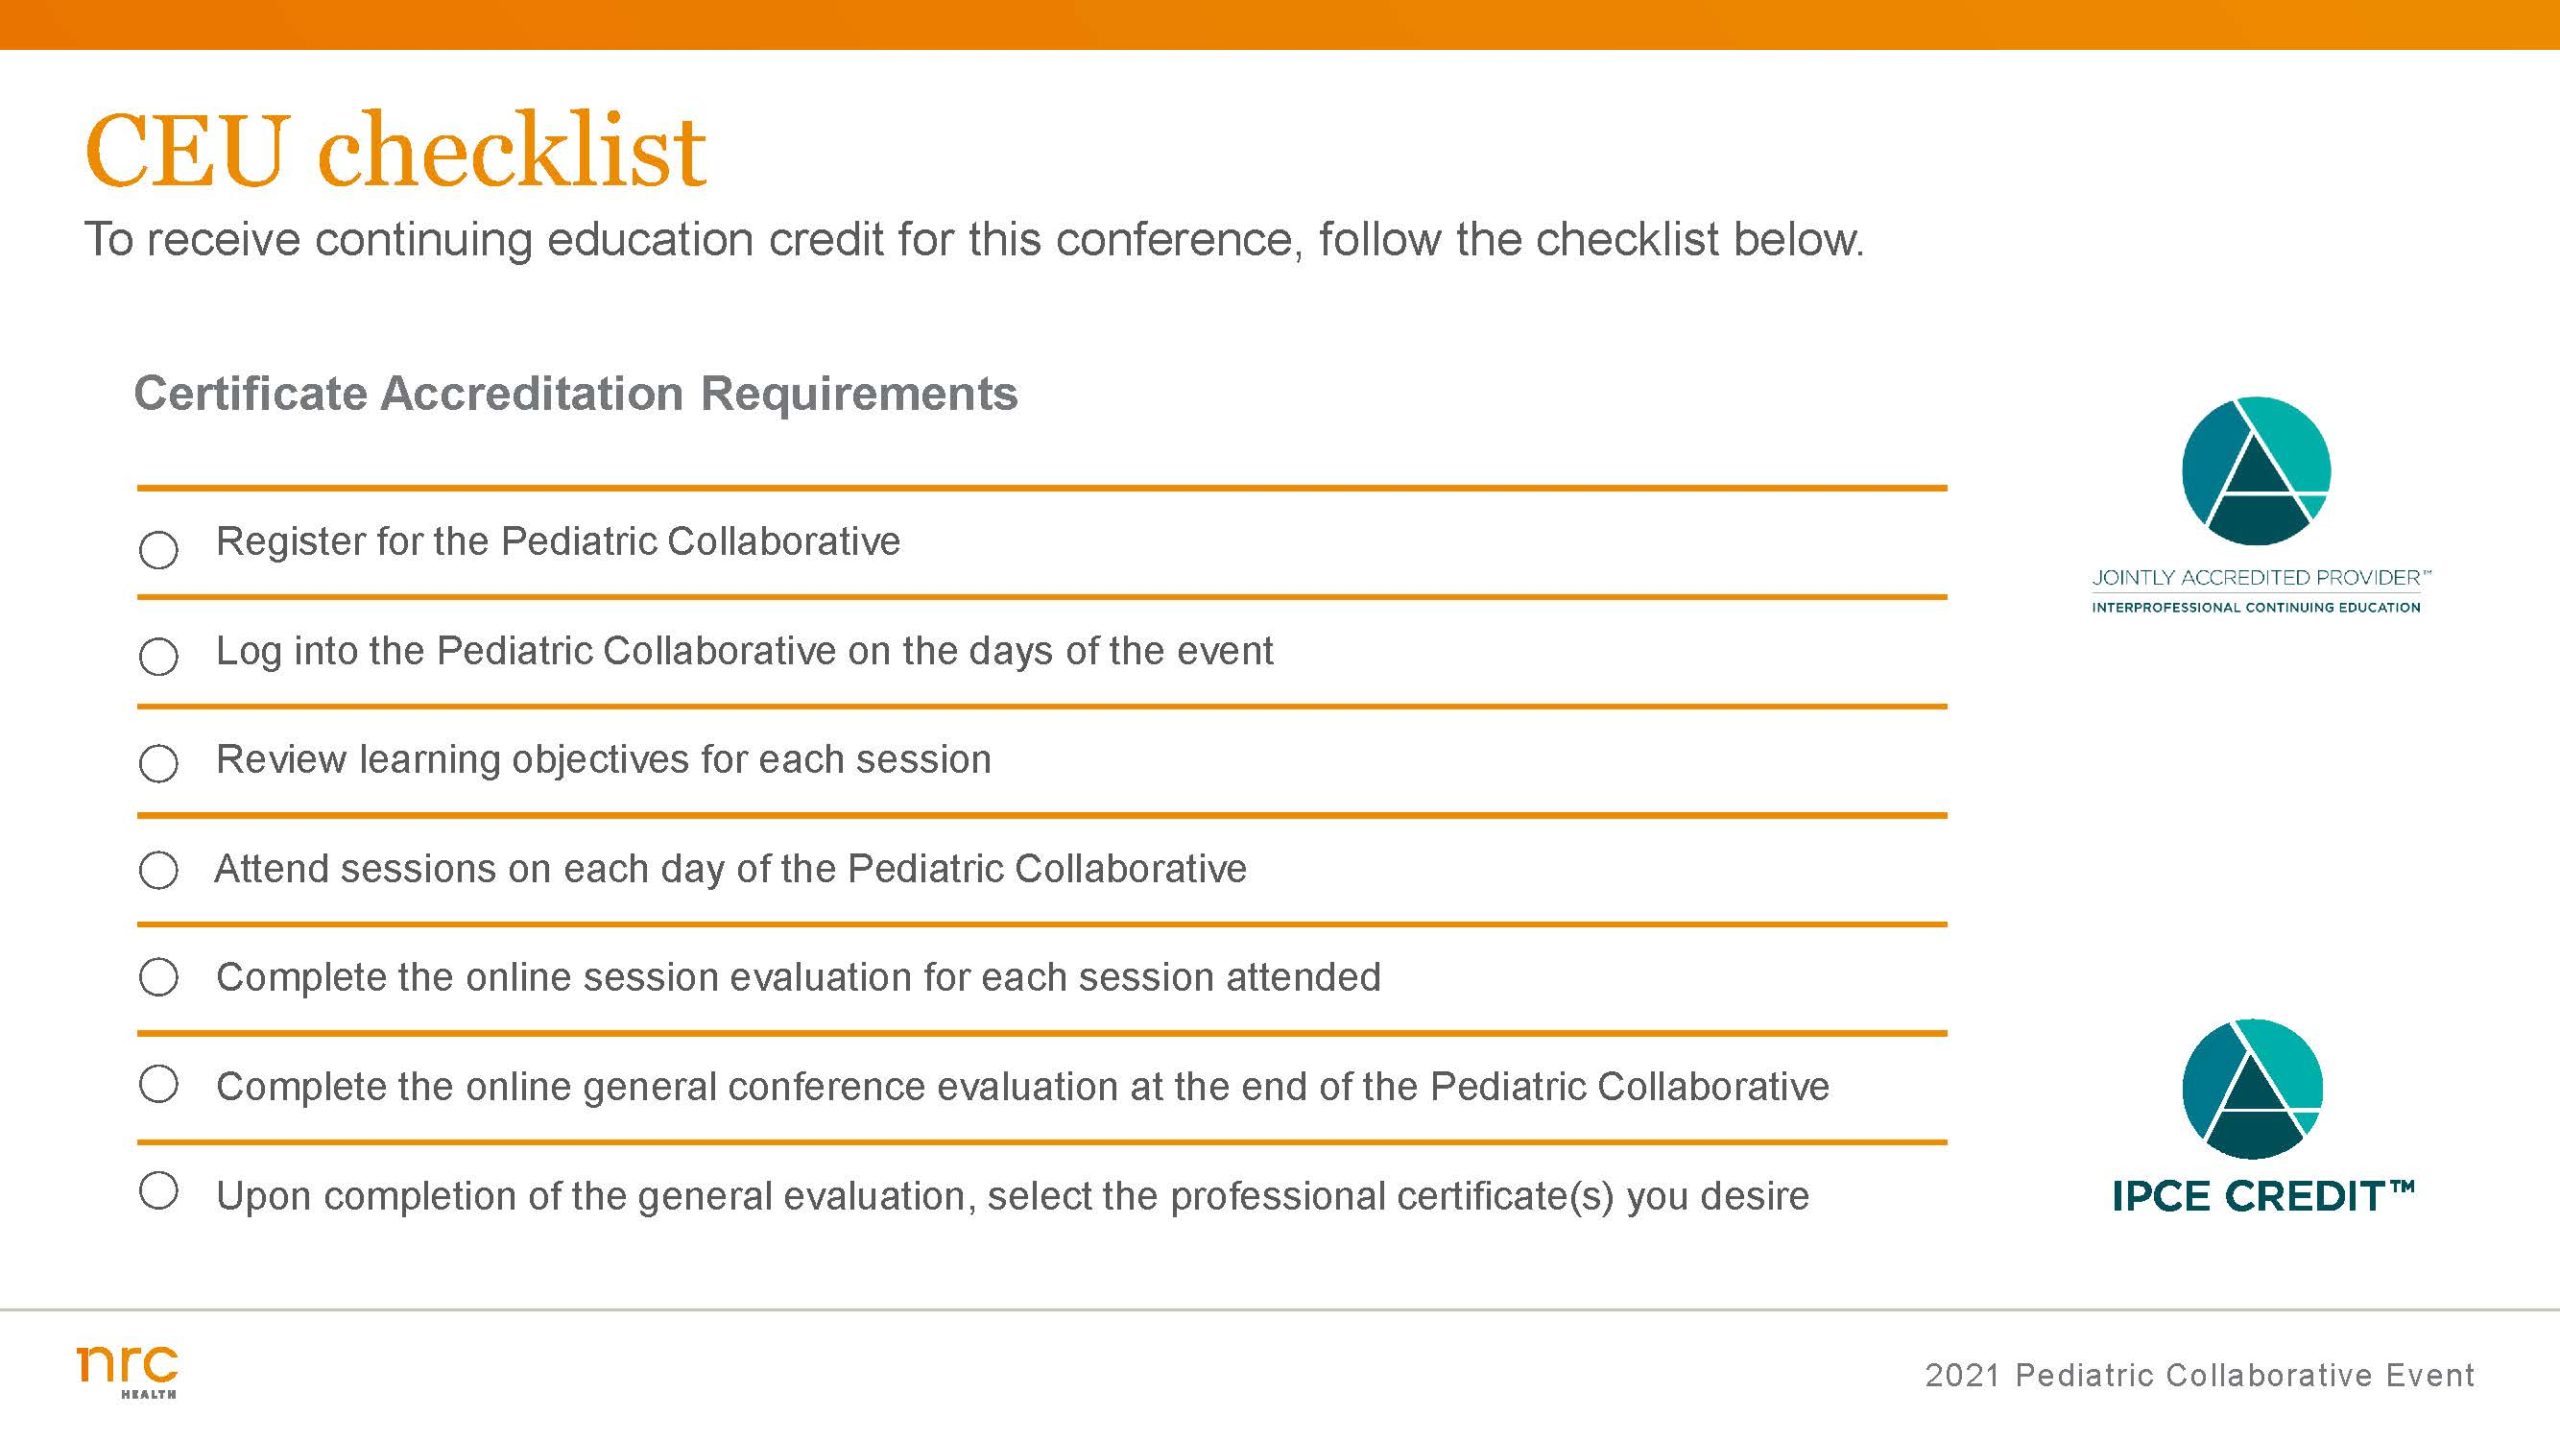Click the continuing education credit subtitle sentence
The image size is (2560, 1440).
click(974, 240)
